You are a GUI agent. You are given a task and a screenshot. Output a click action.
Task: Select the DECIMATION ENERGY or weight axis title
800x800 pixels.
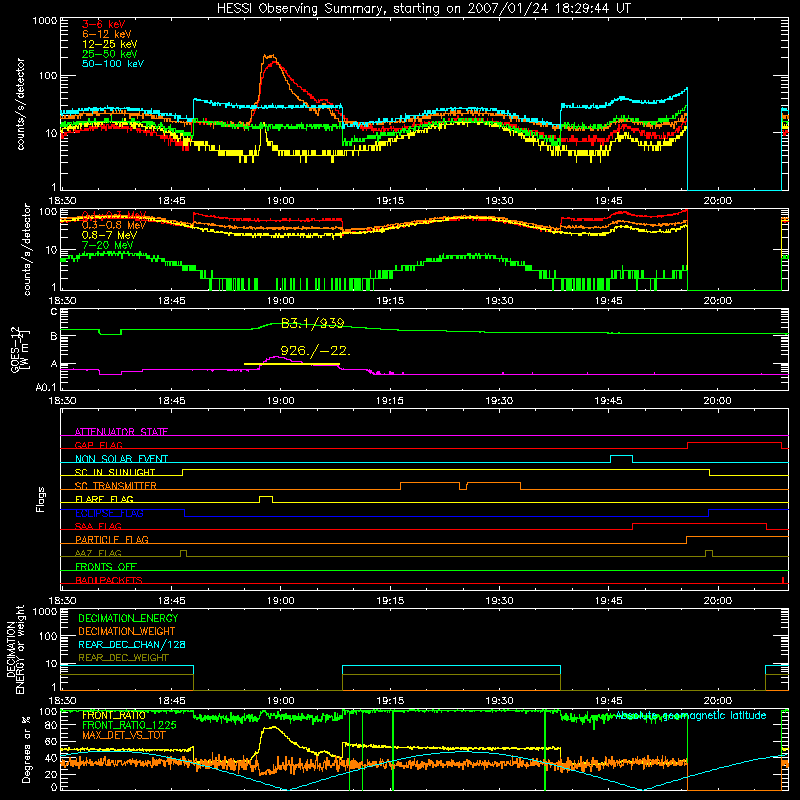(15, 649)
